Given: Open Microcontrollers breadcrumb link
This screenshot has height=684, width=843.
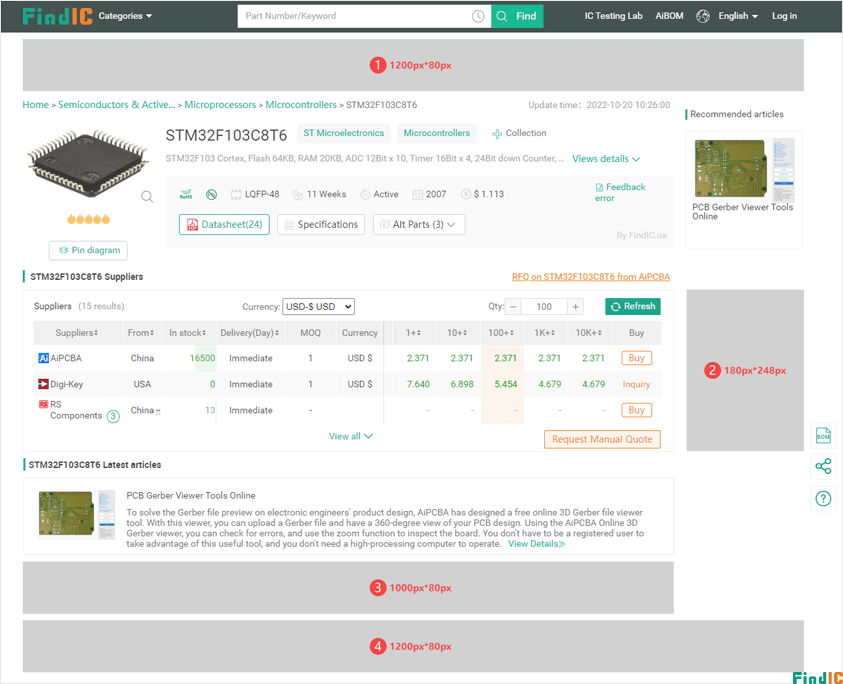Looking at the screenshot, I should tap(301, 105).
